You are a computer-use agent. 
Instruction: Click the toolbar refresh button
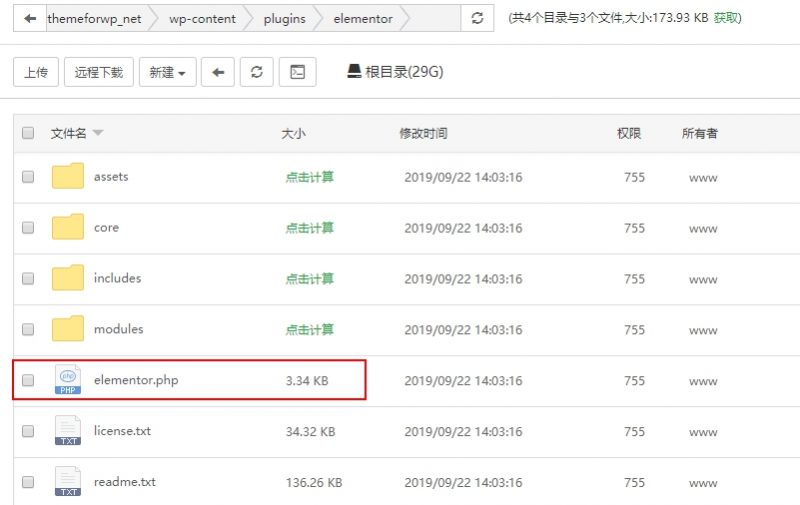pos(257,72)
